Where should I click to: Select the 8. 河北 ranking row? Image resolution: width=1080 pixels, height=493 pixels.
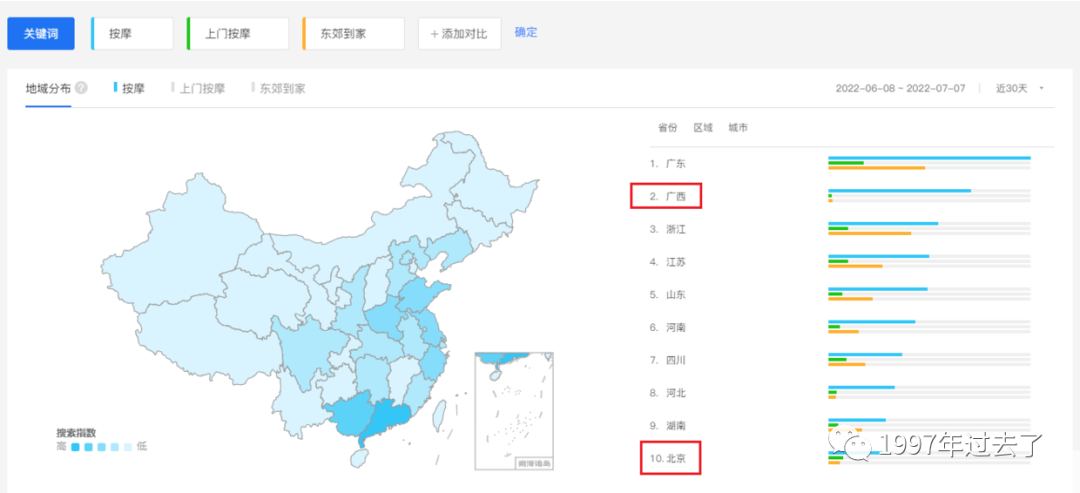[840, 393]
